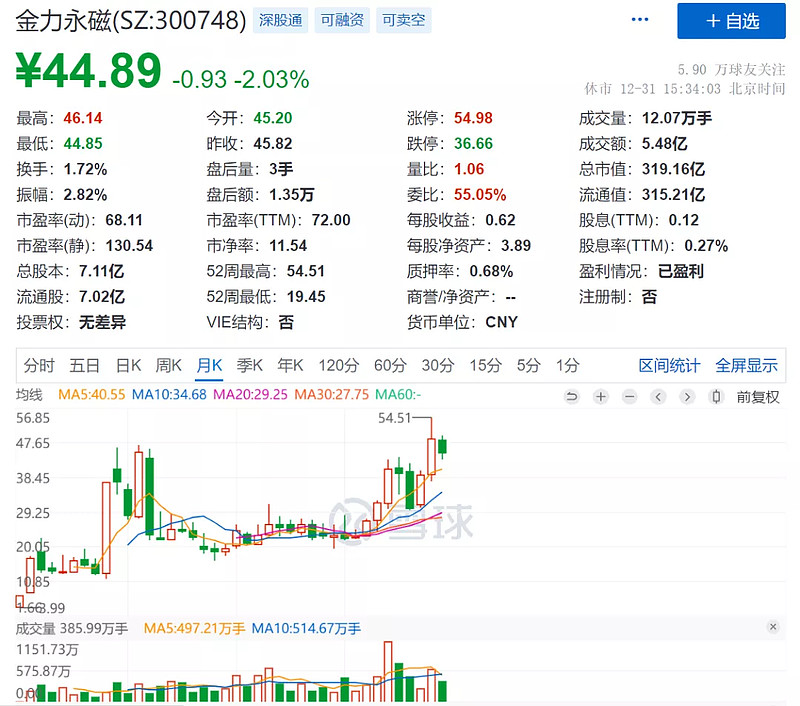Click the 质押率 value 0.68%

[x=491, y=271]
